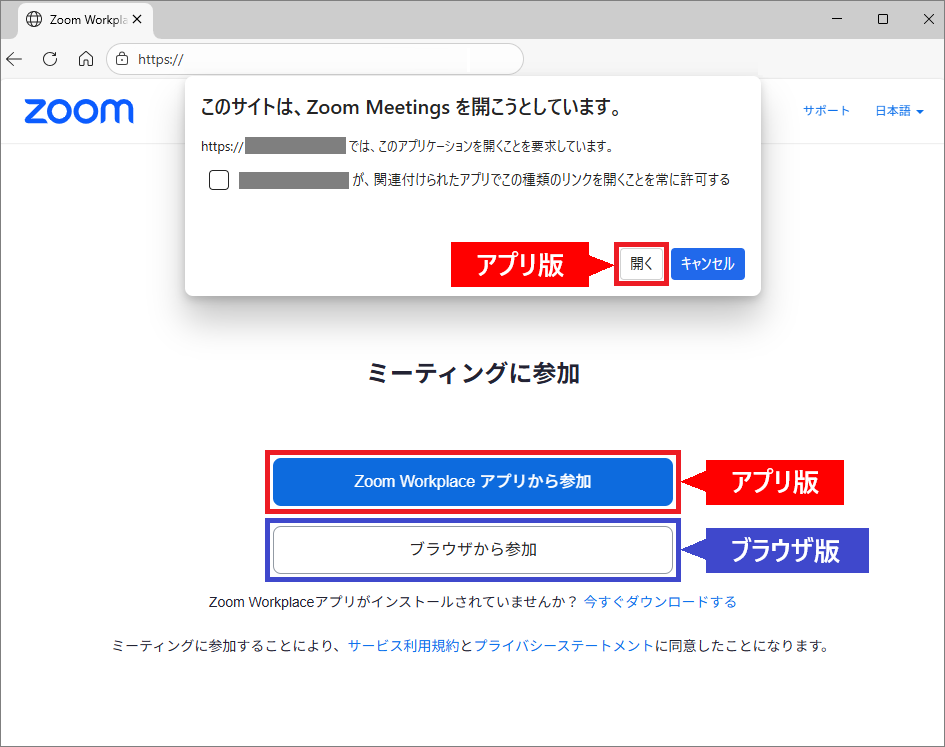Click the dropdown chevron beside 日本語
This screenshot has height=747, width=945.
[x=921, y=112]
